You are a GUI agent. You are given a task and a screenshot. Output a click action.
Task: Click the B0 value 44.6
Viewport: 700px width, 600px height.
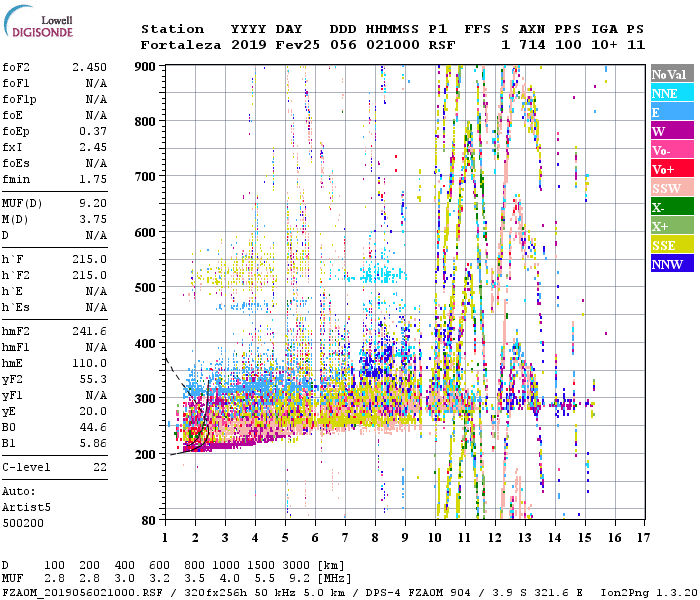(x=93, y=427)
